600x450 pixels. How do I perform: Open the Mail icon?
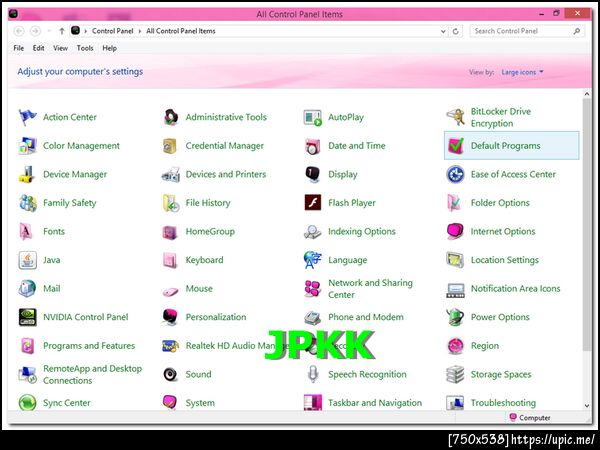point(27,289)
